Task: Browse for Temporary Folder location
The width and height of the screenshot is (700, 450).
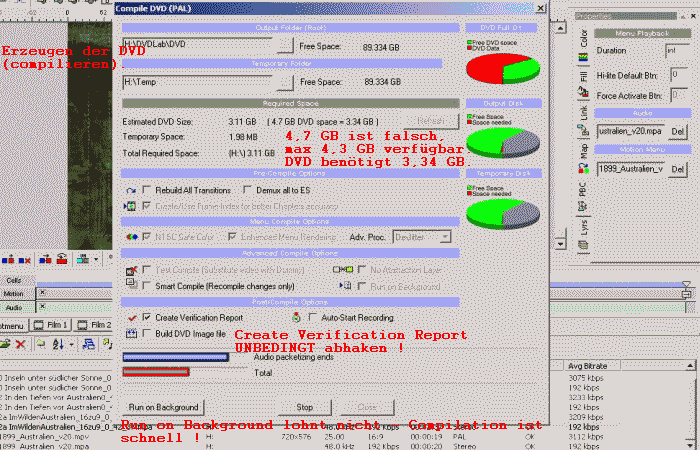Action: pyautogui.click(x=285, y=83)
